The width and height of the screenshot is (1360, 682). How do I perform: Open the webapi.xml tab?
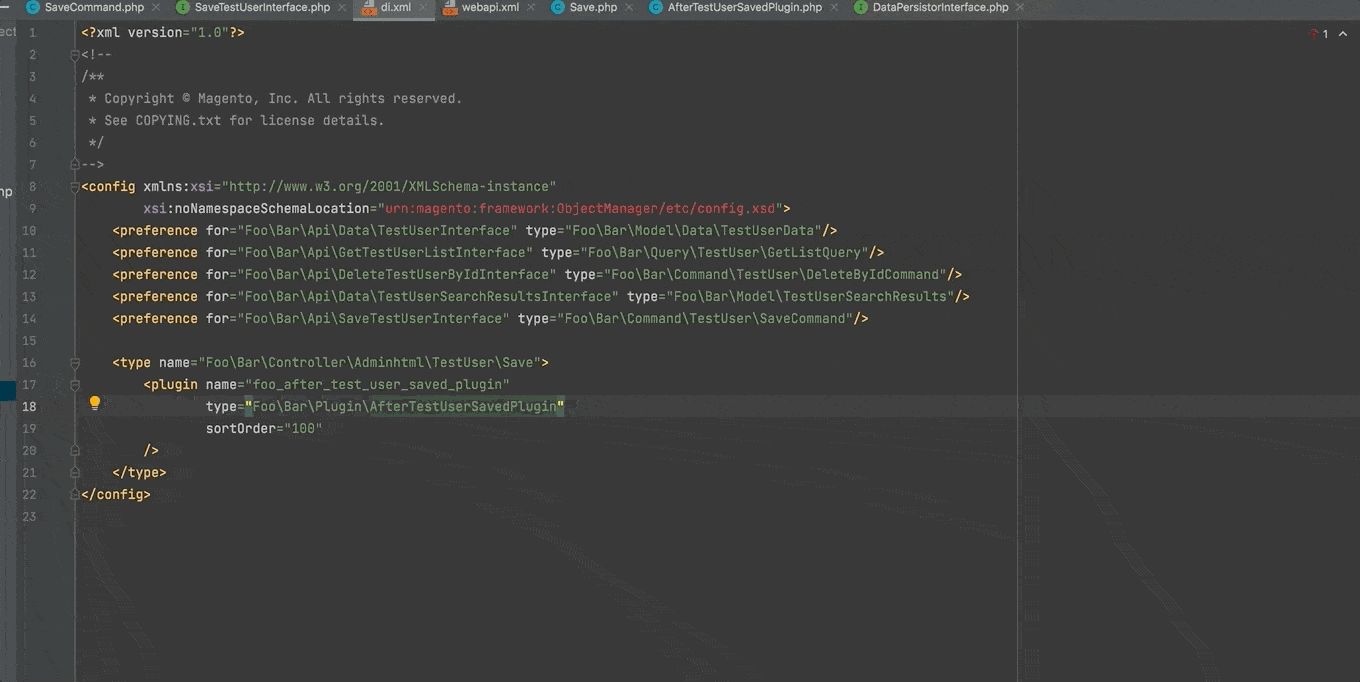tap(490, 8)
